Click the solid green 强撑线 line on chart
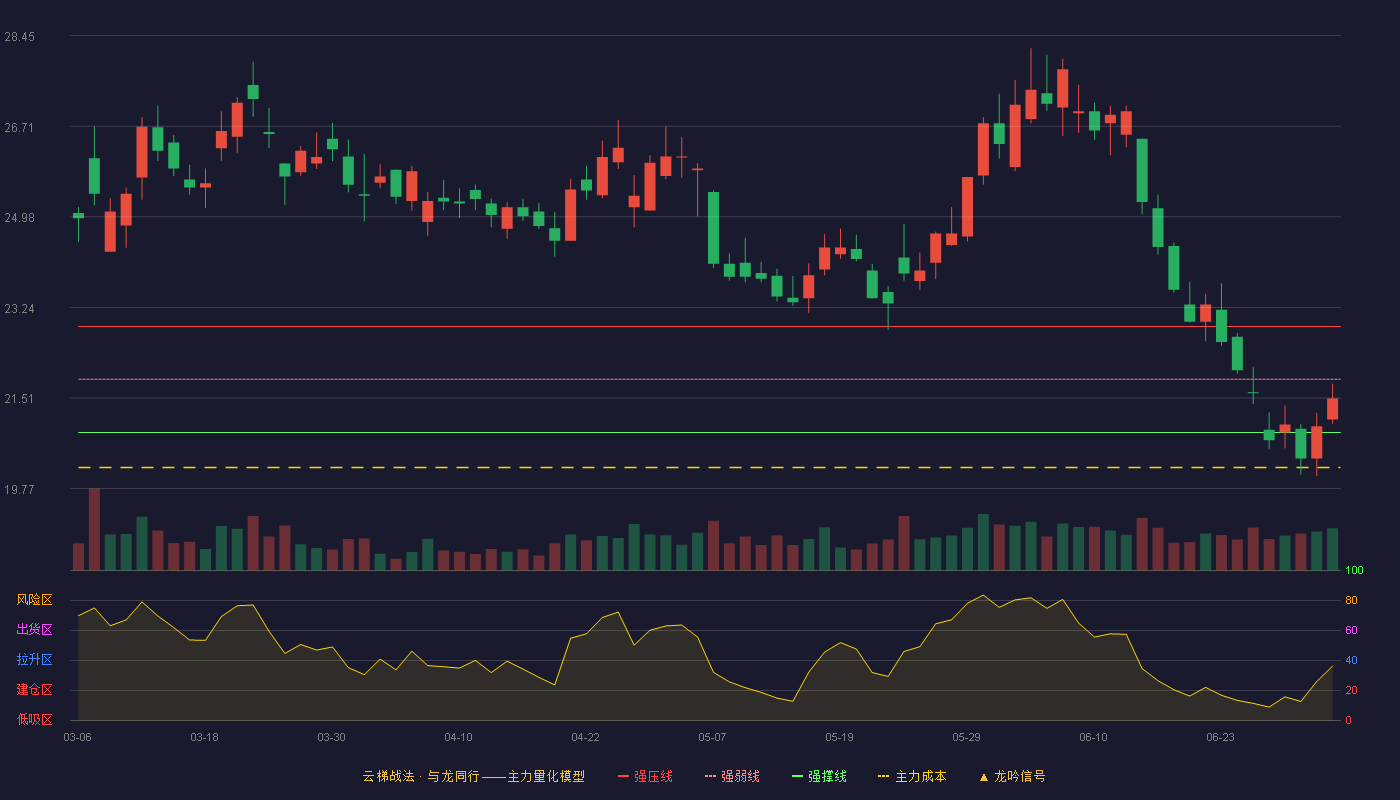This screenshot has width=1400, height=800. (709, 433)
